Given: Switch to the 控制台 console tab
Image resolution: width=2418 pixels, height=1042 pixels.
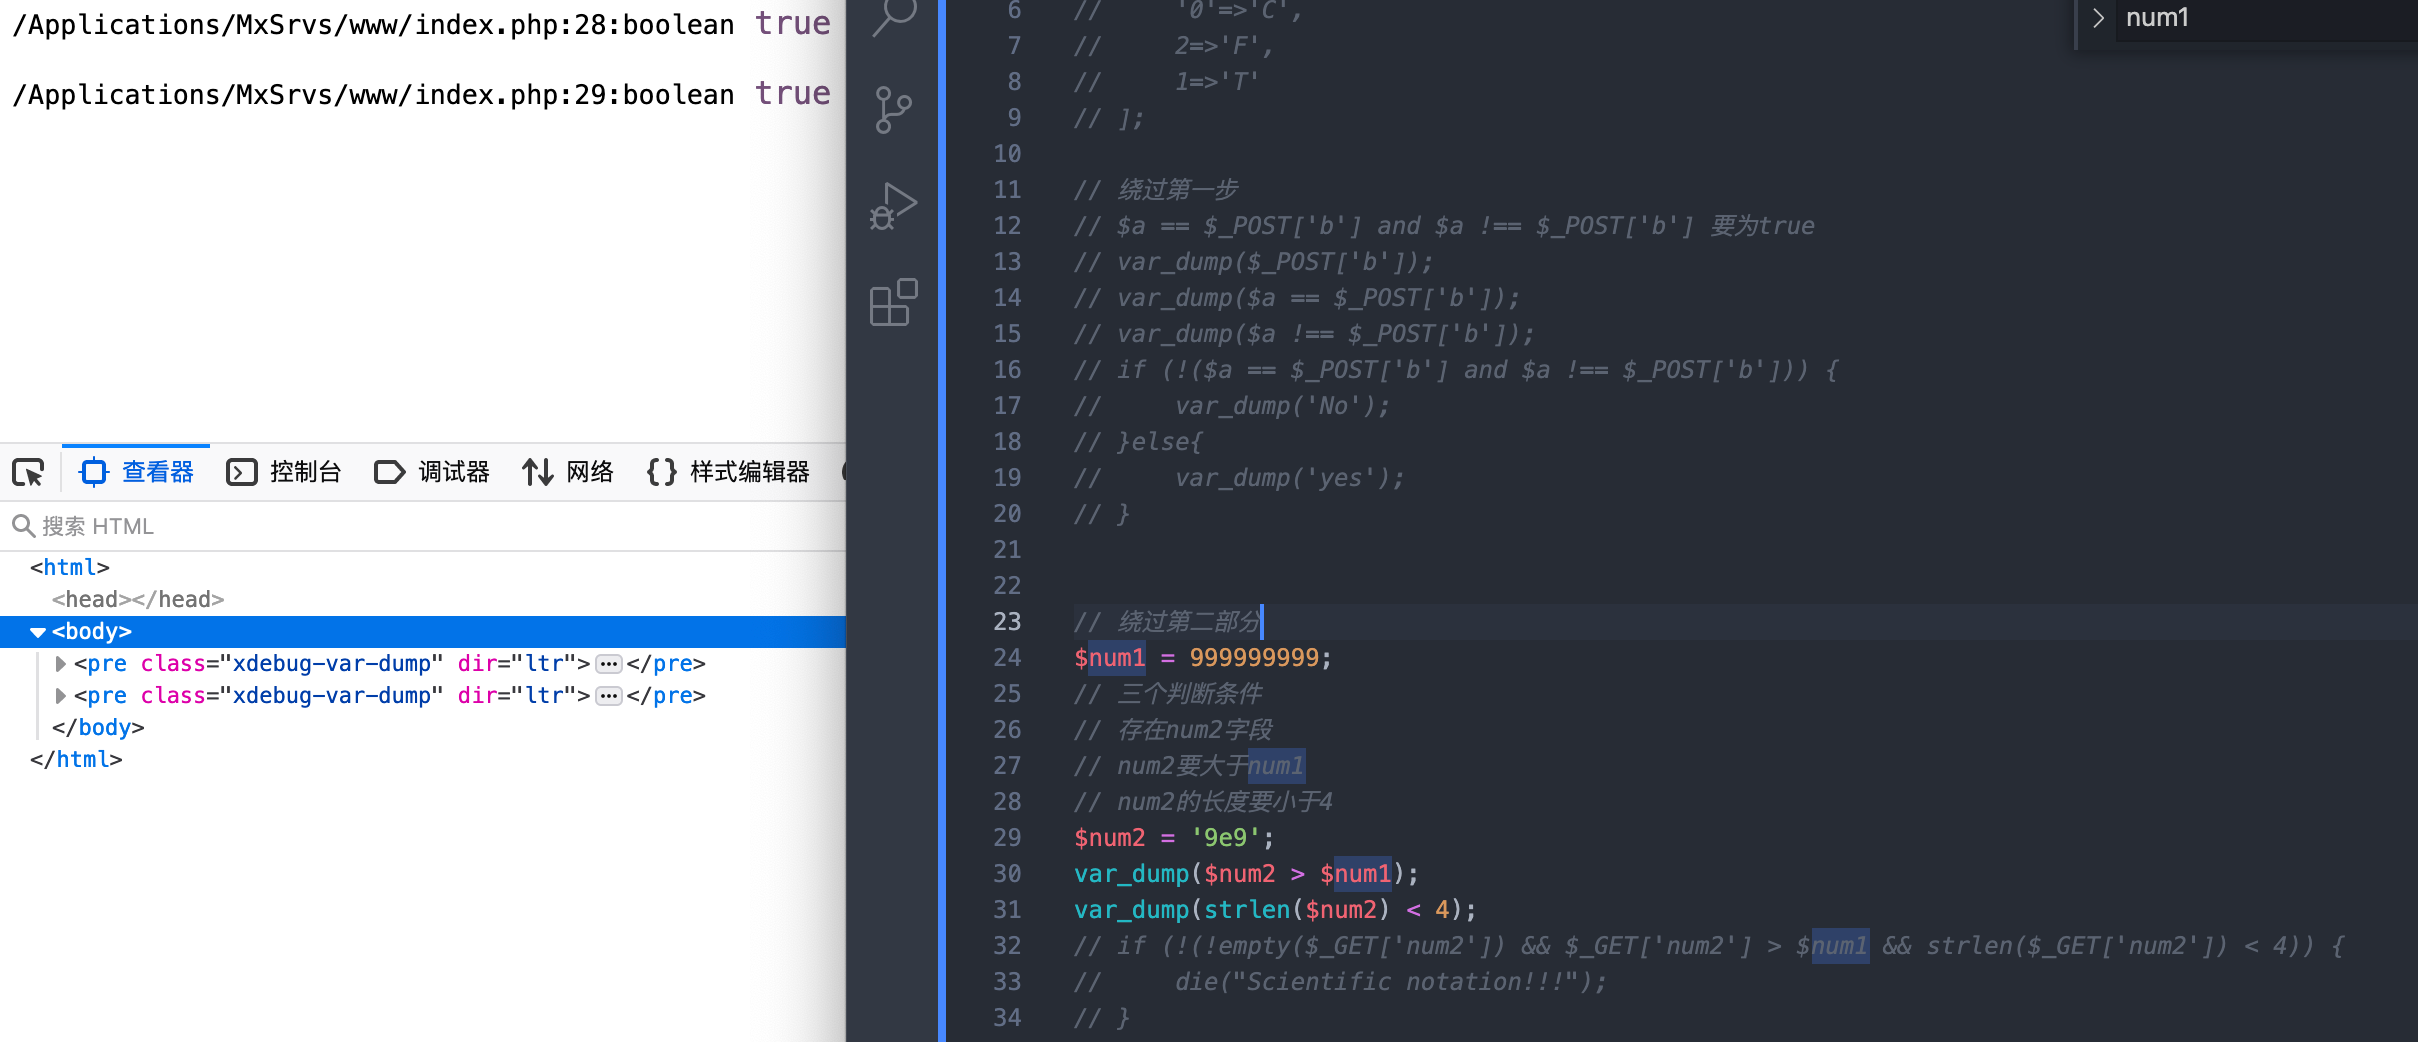Looking at the screenshot, I should coord(284,472).
